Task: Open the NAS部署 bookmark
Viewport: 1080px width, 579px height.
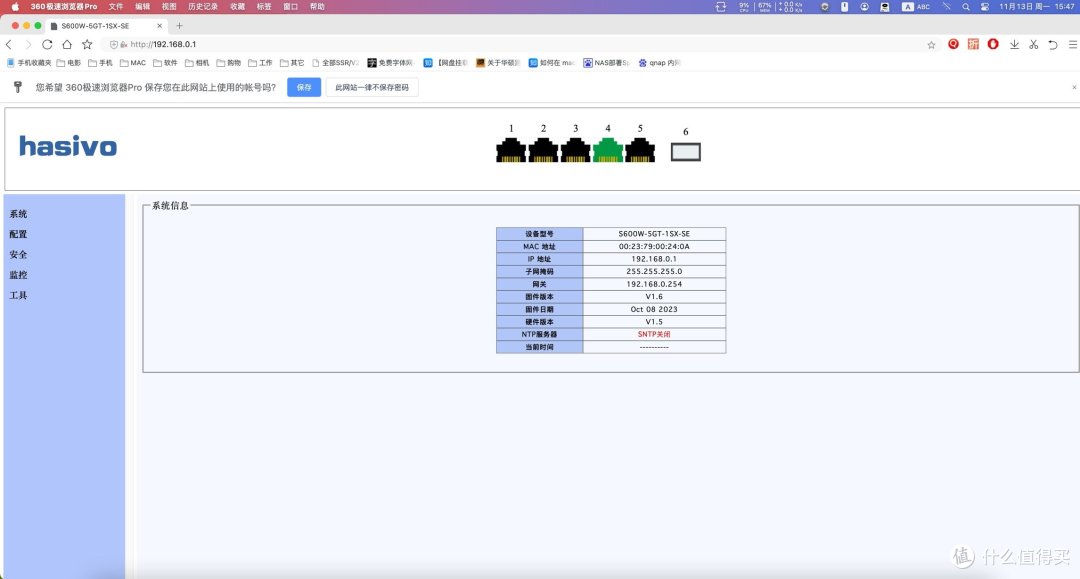Action: pyautogui.click(x=606, y=63)
